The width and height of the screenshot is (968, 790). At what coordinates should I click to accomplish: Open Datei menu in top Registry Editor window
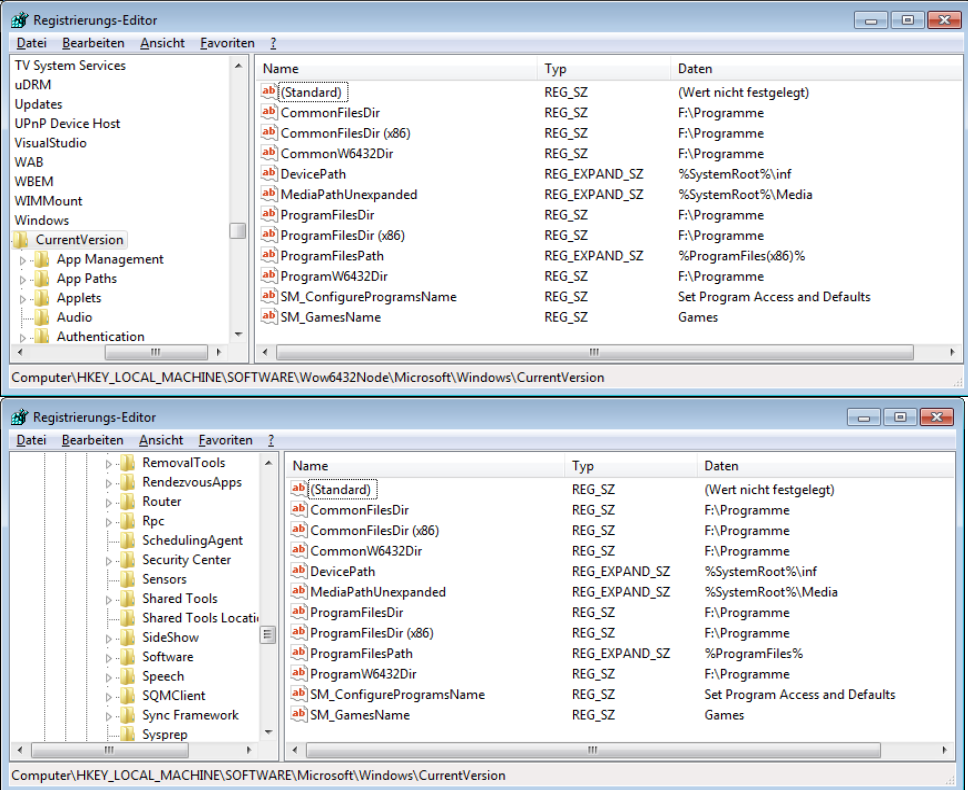(x=31, y=43)
